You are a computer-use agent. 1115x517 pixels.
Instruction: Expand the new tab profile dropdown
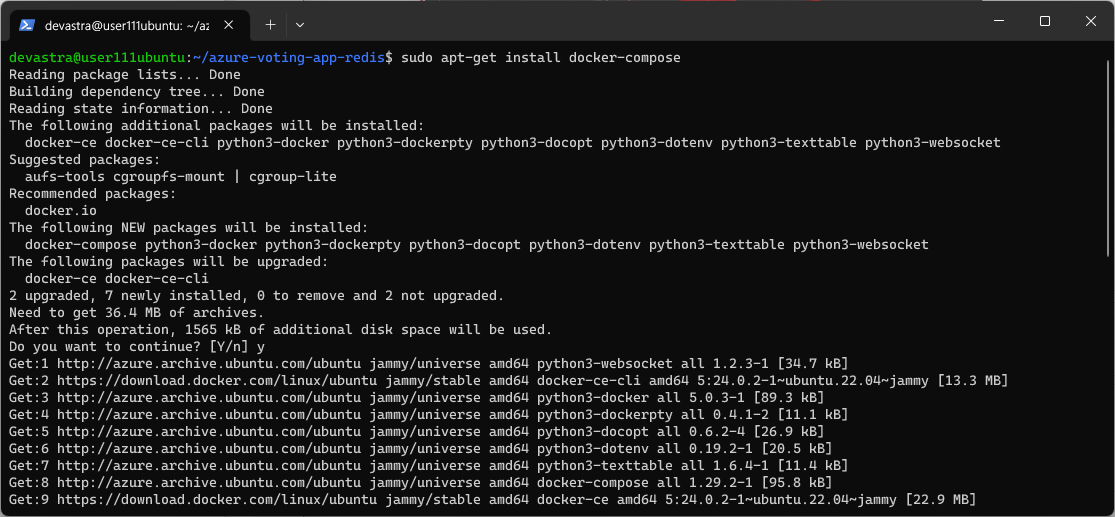click(x=300, y=25)
